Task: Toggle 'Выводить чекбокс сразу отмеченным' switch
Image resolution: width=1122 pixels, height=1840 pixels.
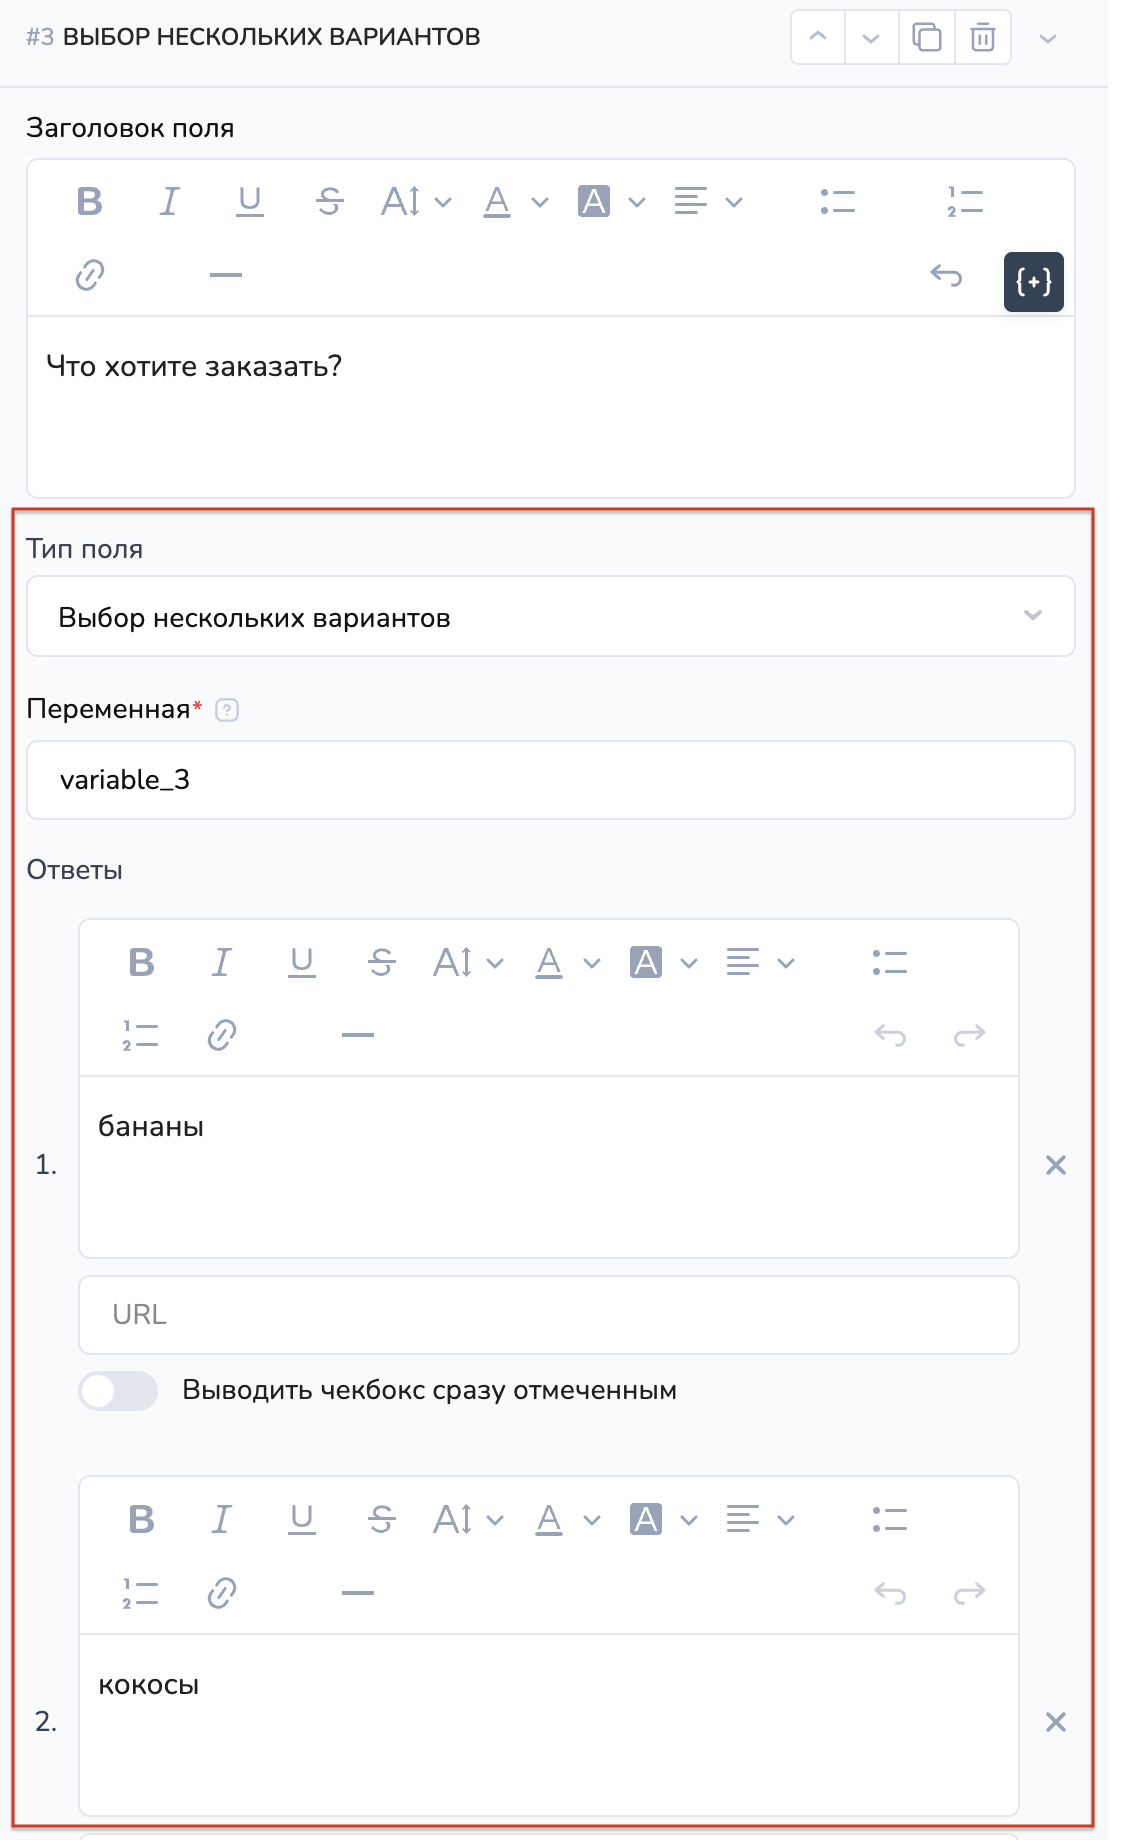Action: pos(119,1391)
